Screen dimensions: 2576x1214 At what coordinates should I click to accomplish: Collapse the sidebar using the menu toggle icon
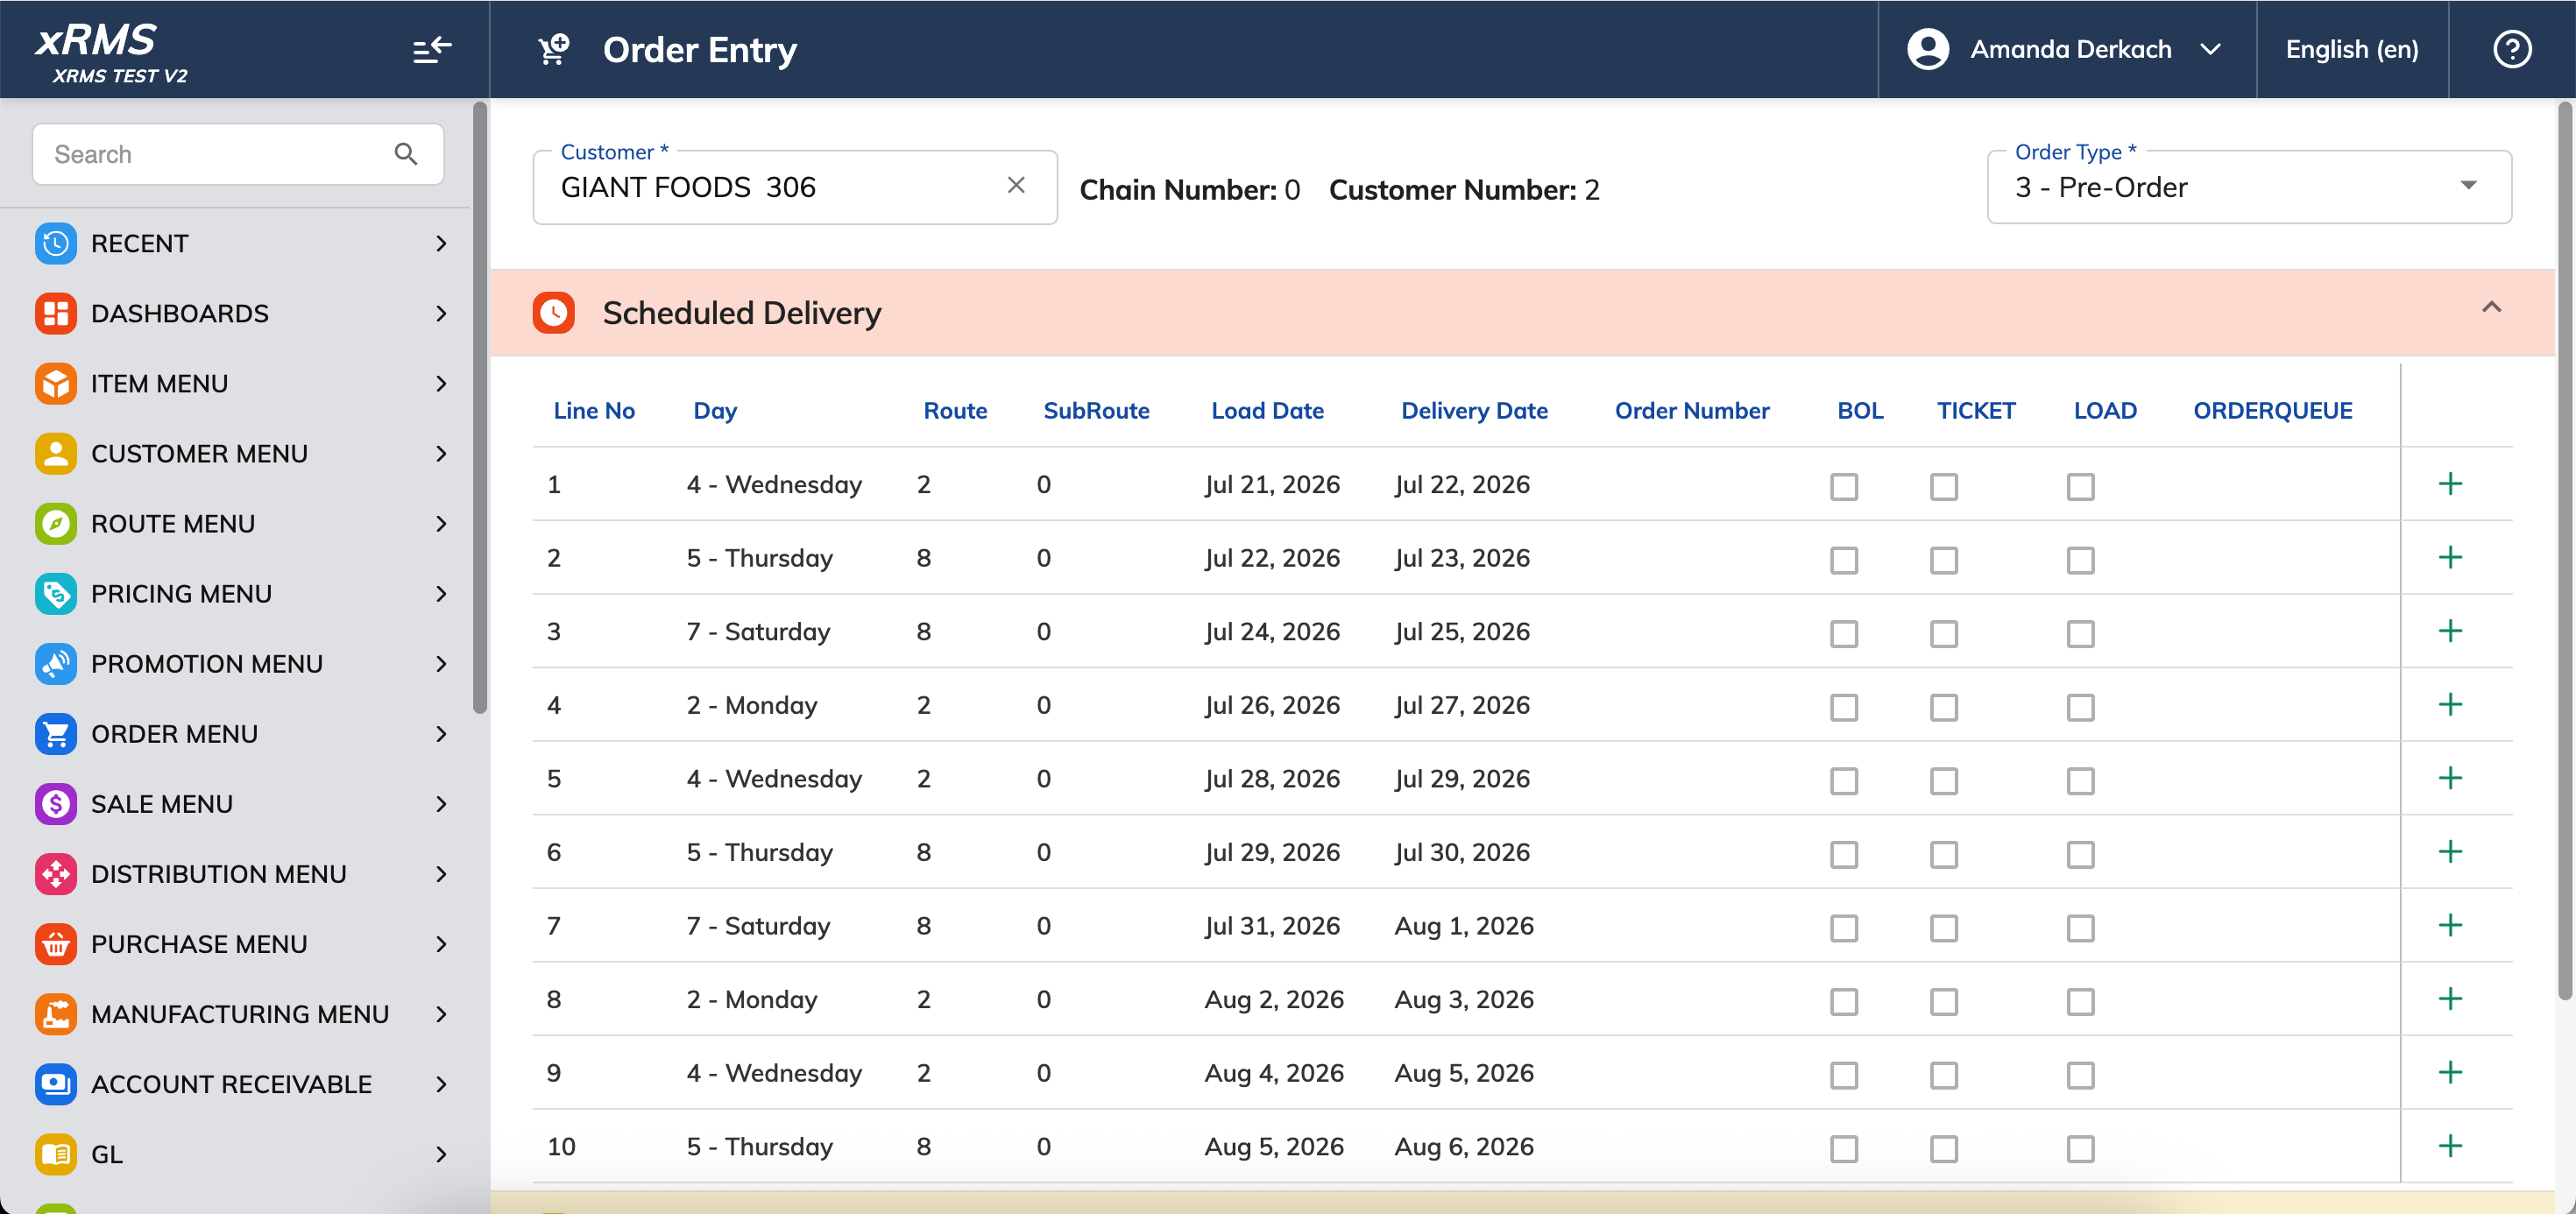pyautogui.click(x=432, y=49)
